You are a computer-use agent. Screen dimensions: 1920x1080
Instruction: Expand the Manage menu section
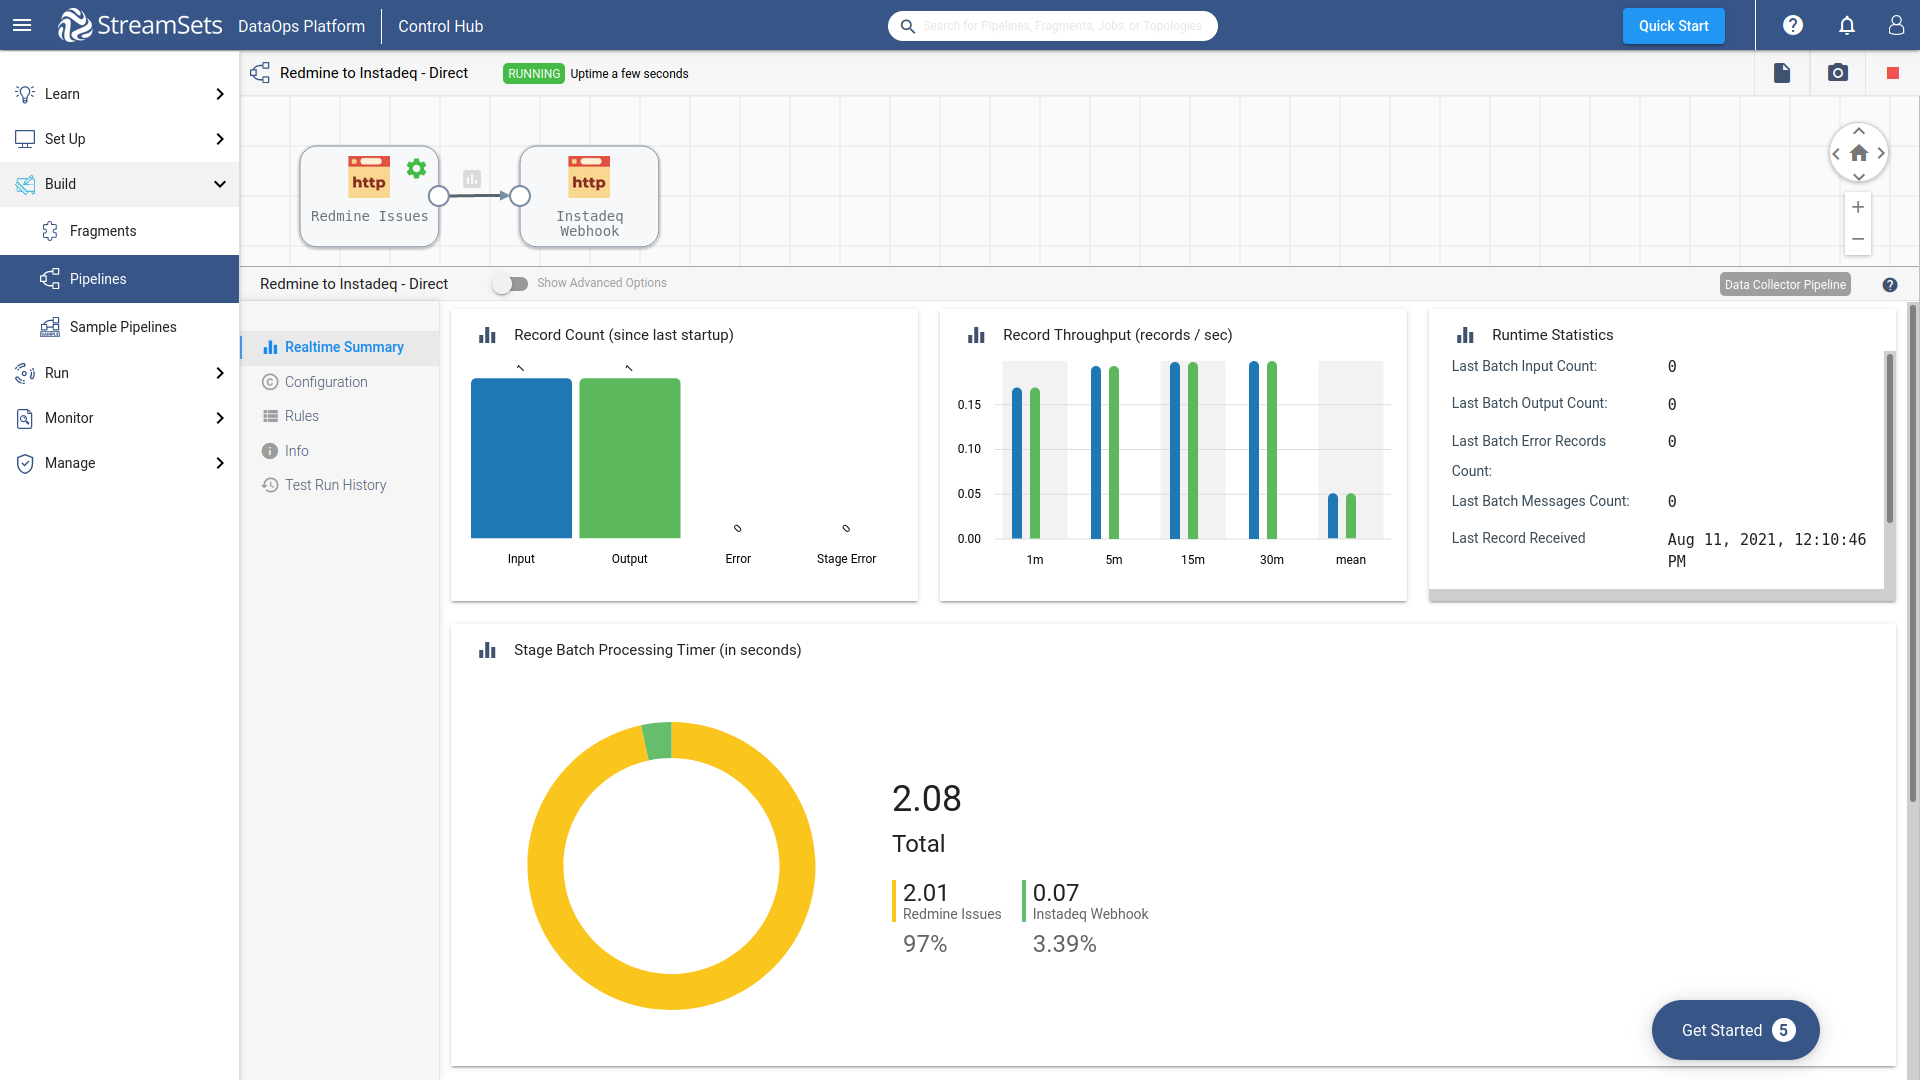pyautogui.click(x=119, y=463)
